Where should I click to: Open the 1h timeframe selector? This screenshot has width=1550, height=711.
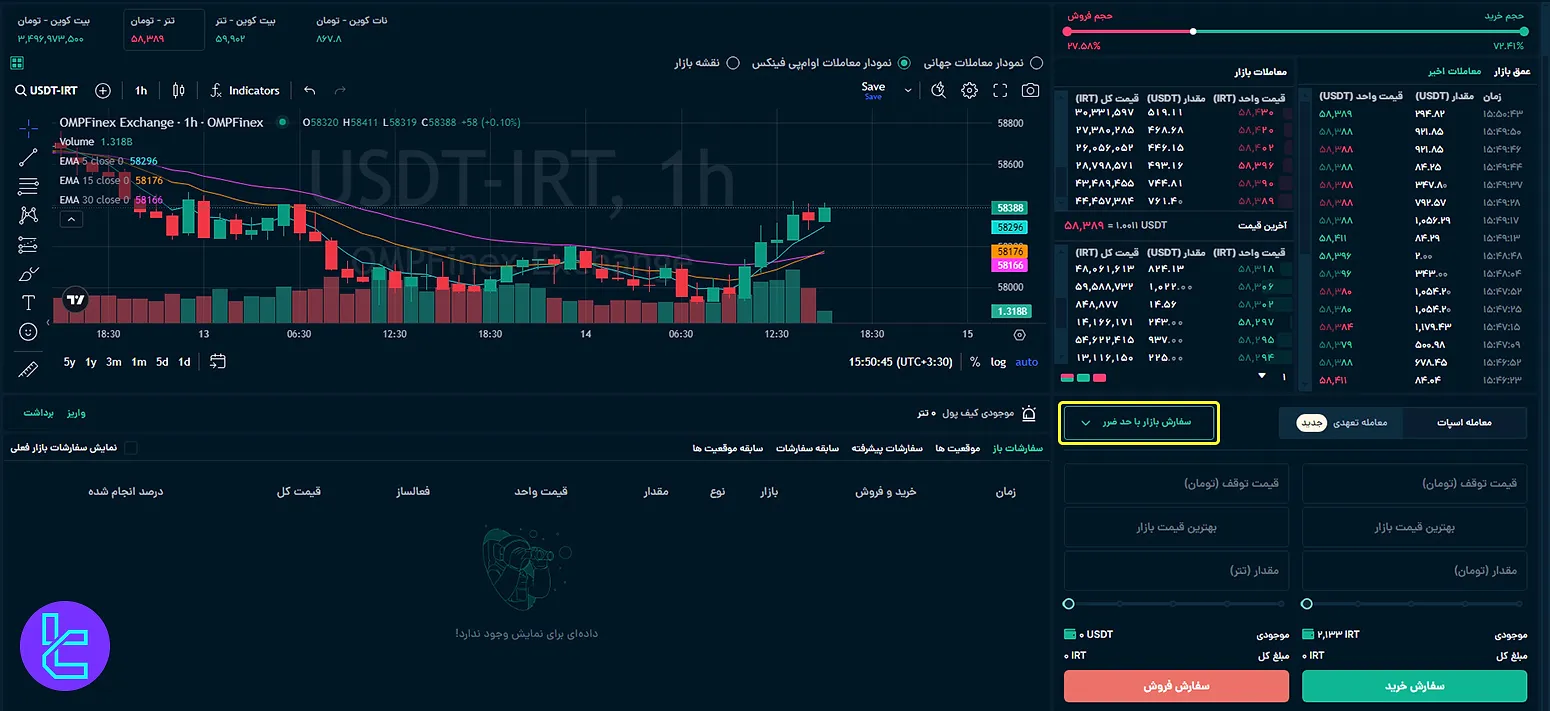point(140,90)
